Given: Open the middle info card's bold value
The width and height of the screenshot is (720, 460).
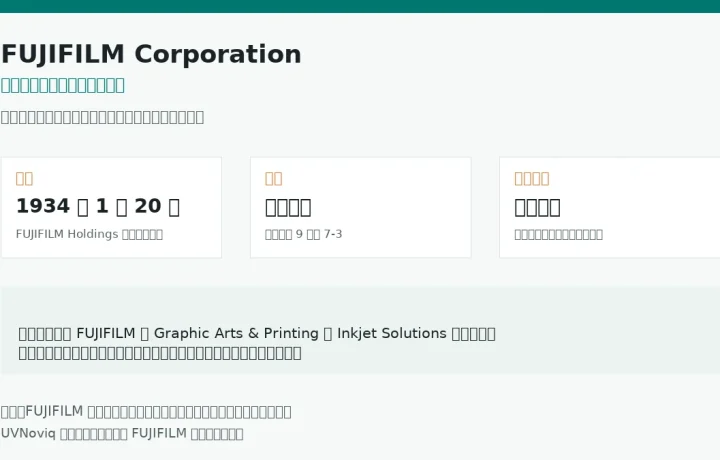Looking at the screenshot, I should (288, 208).
